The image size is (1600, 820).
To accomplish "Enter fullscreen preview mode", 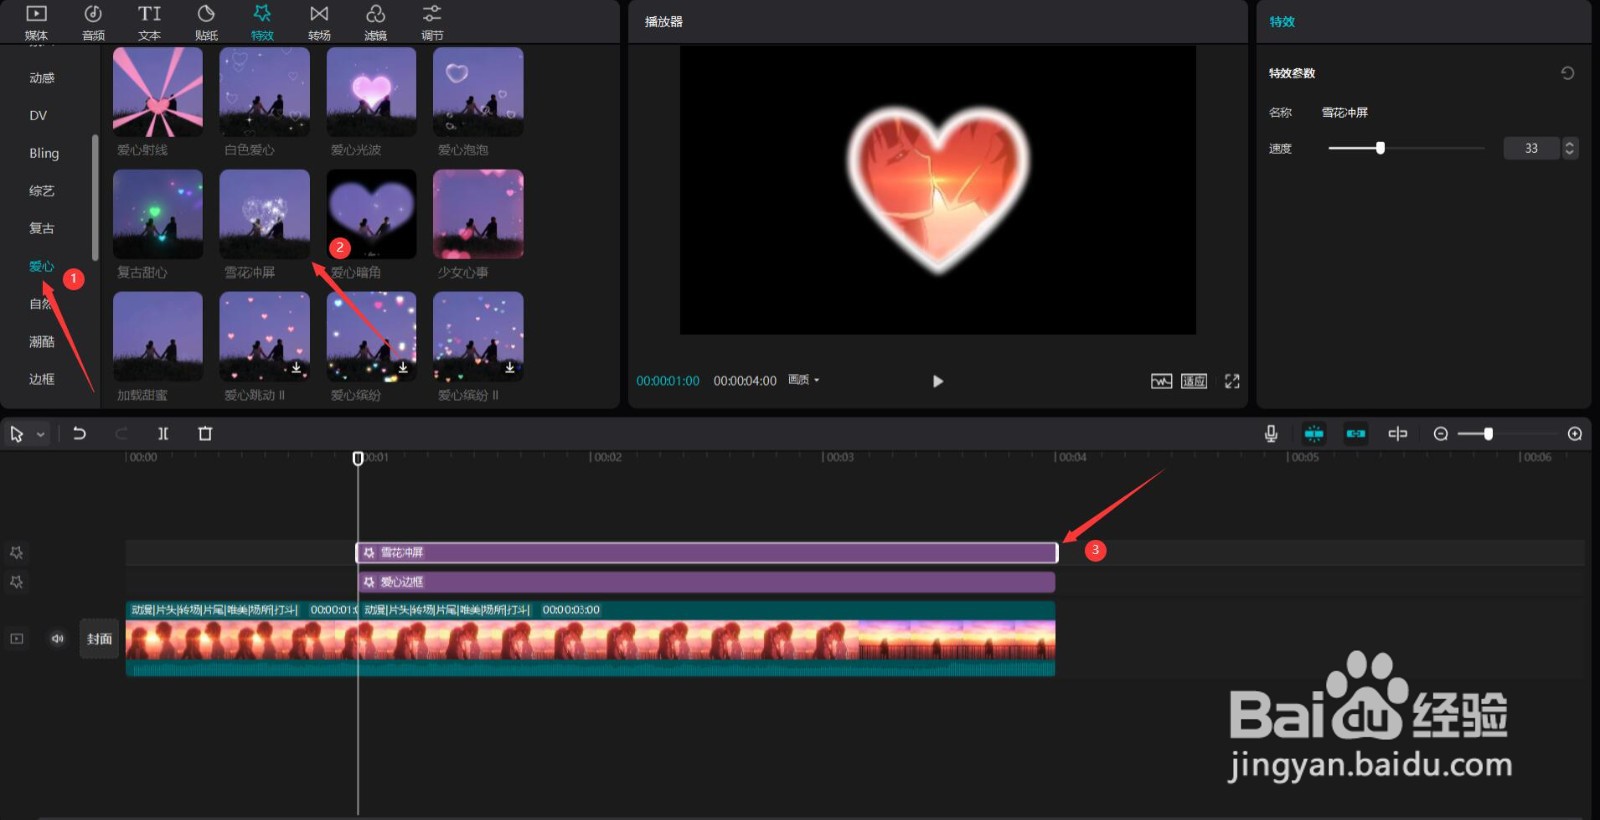I will [1232, 381].
